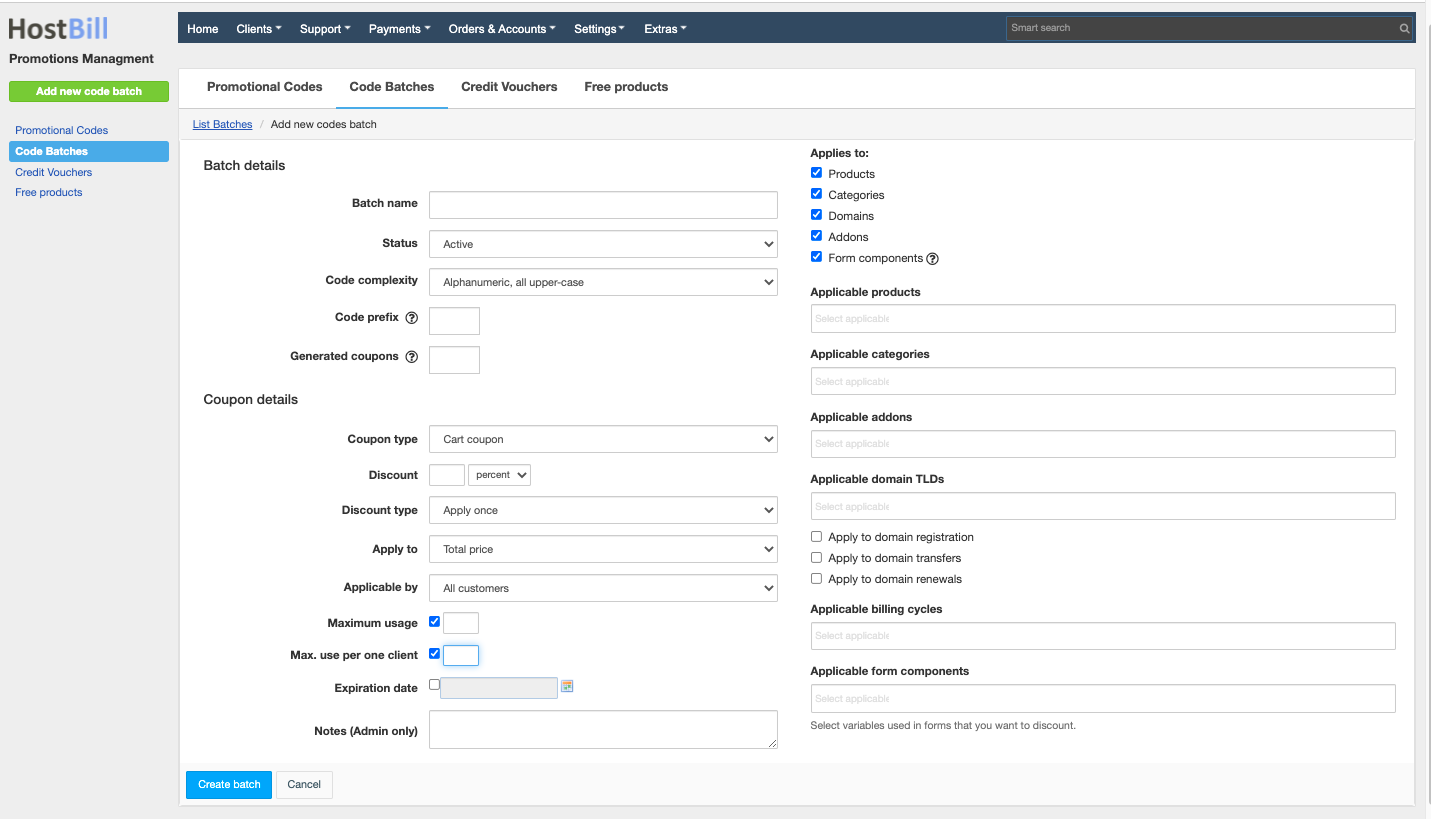Follow the List Batches breadcrumb link
This screenshot has width=1431, height=819.
[222, 124]
